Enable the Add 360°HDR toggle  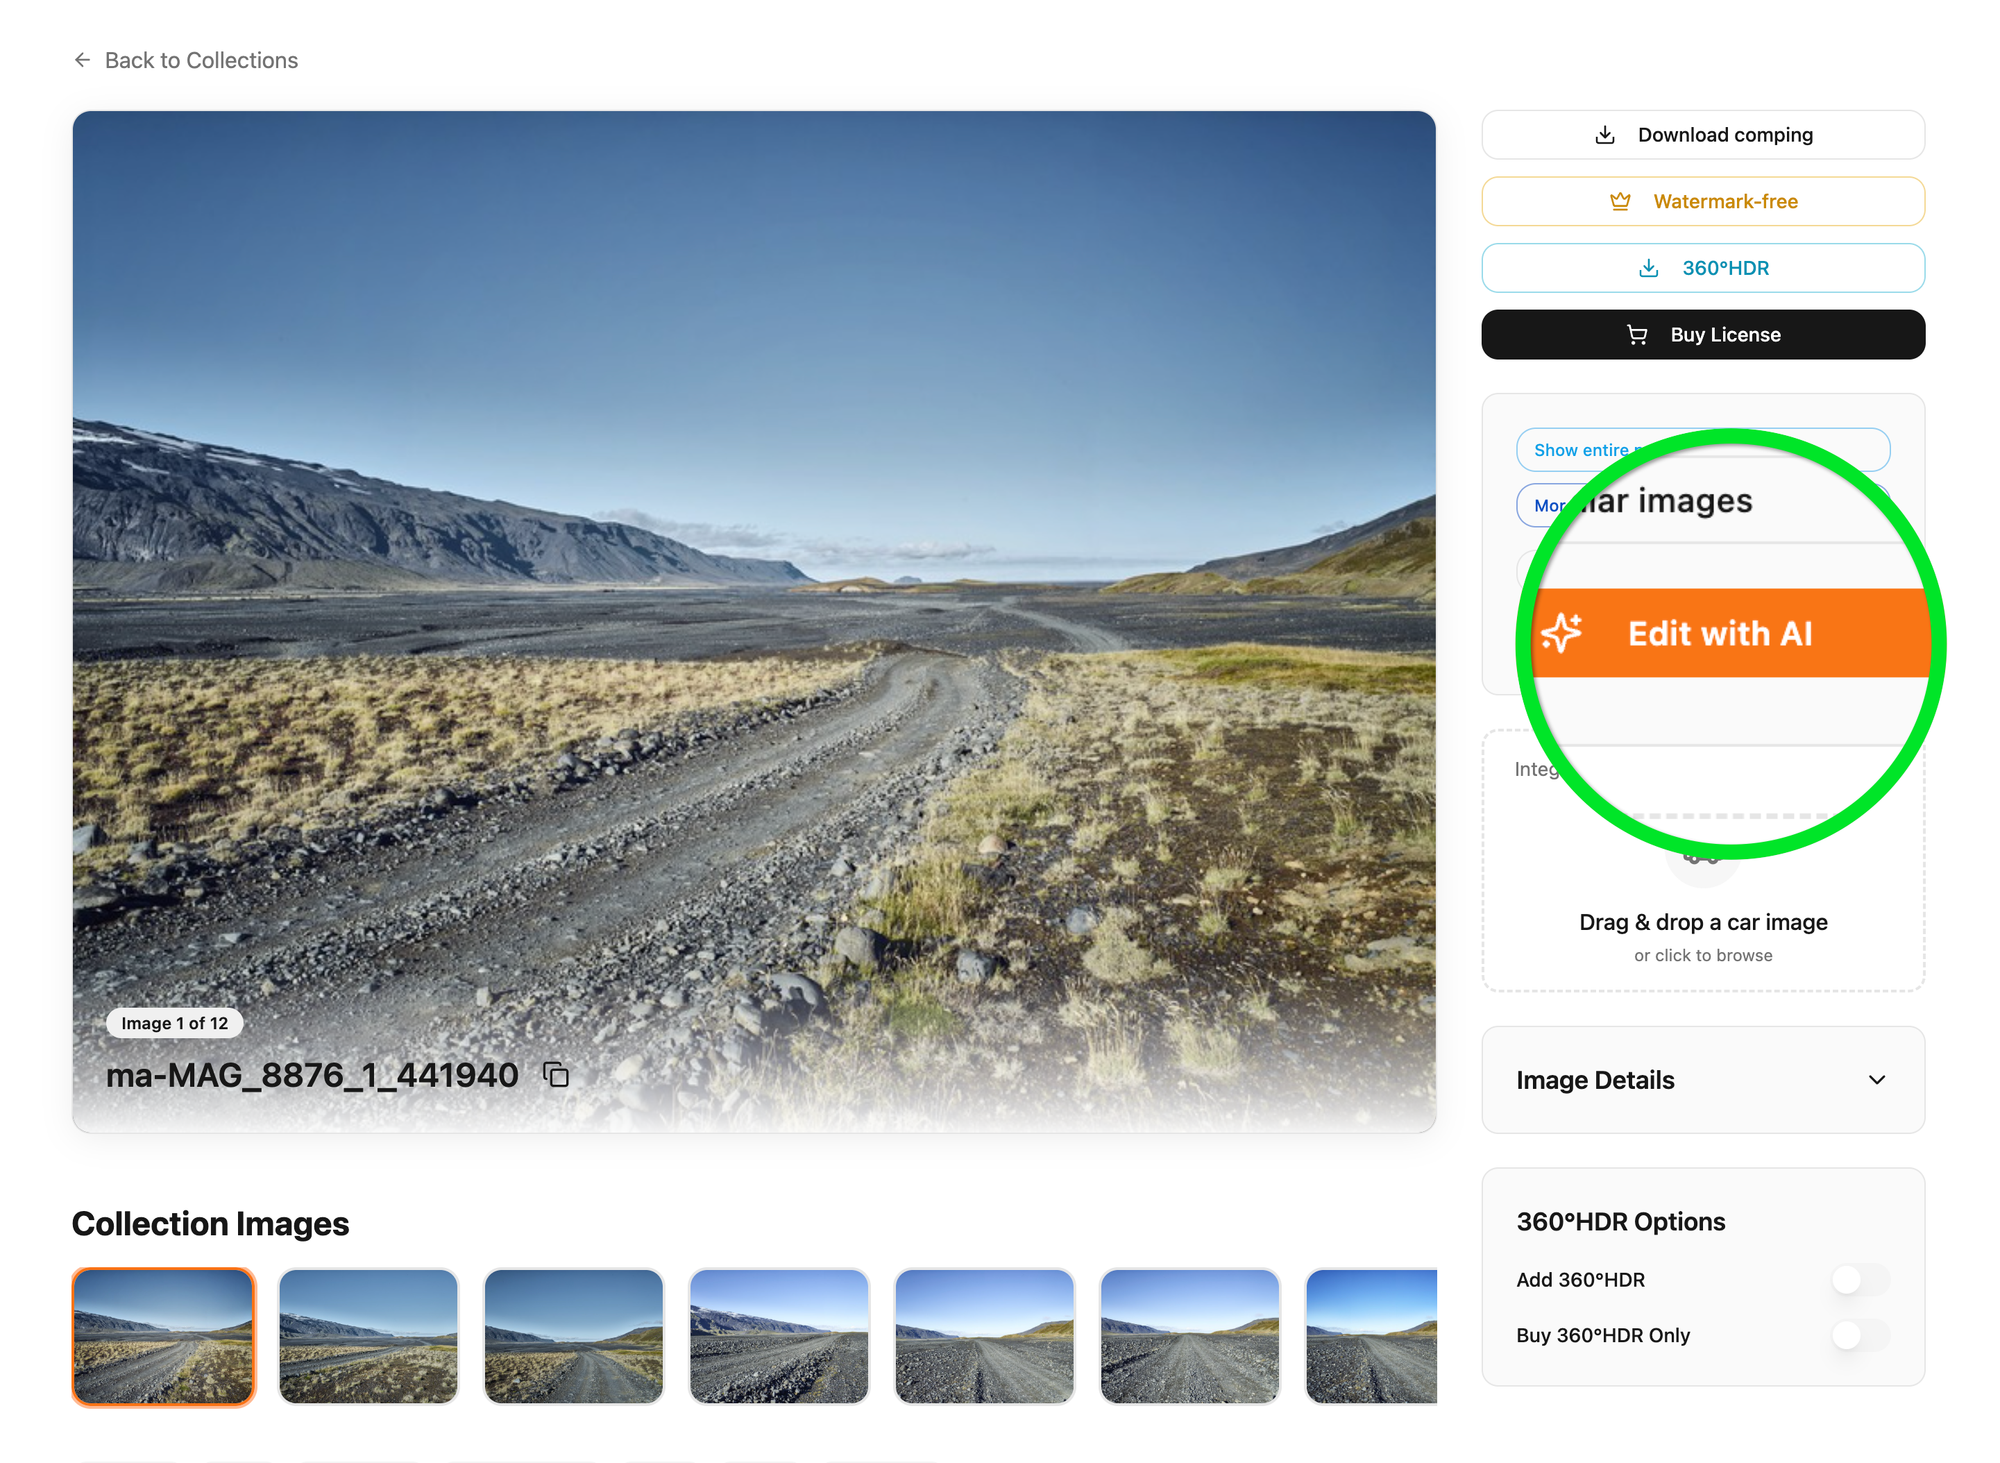click(1859, 1279)
